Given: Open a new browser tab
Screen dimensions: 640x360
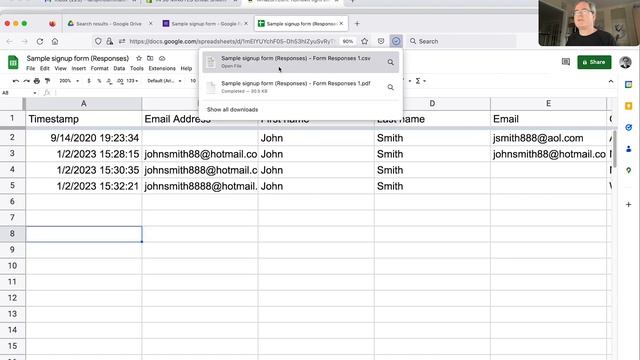Looking at the screenshot, I should click(357, 24).
